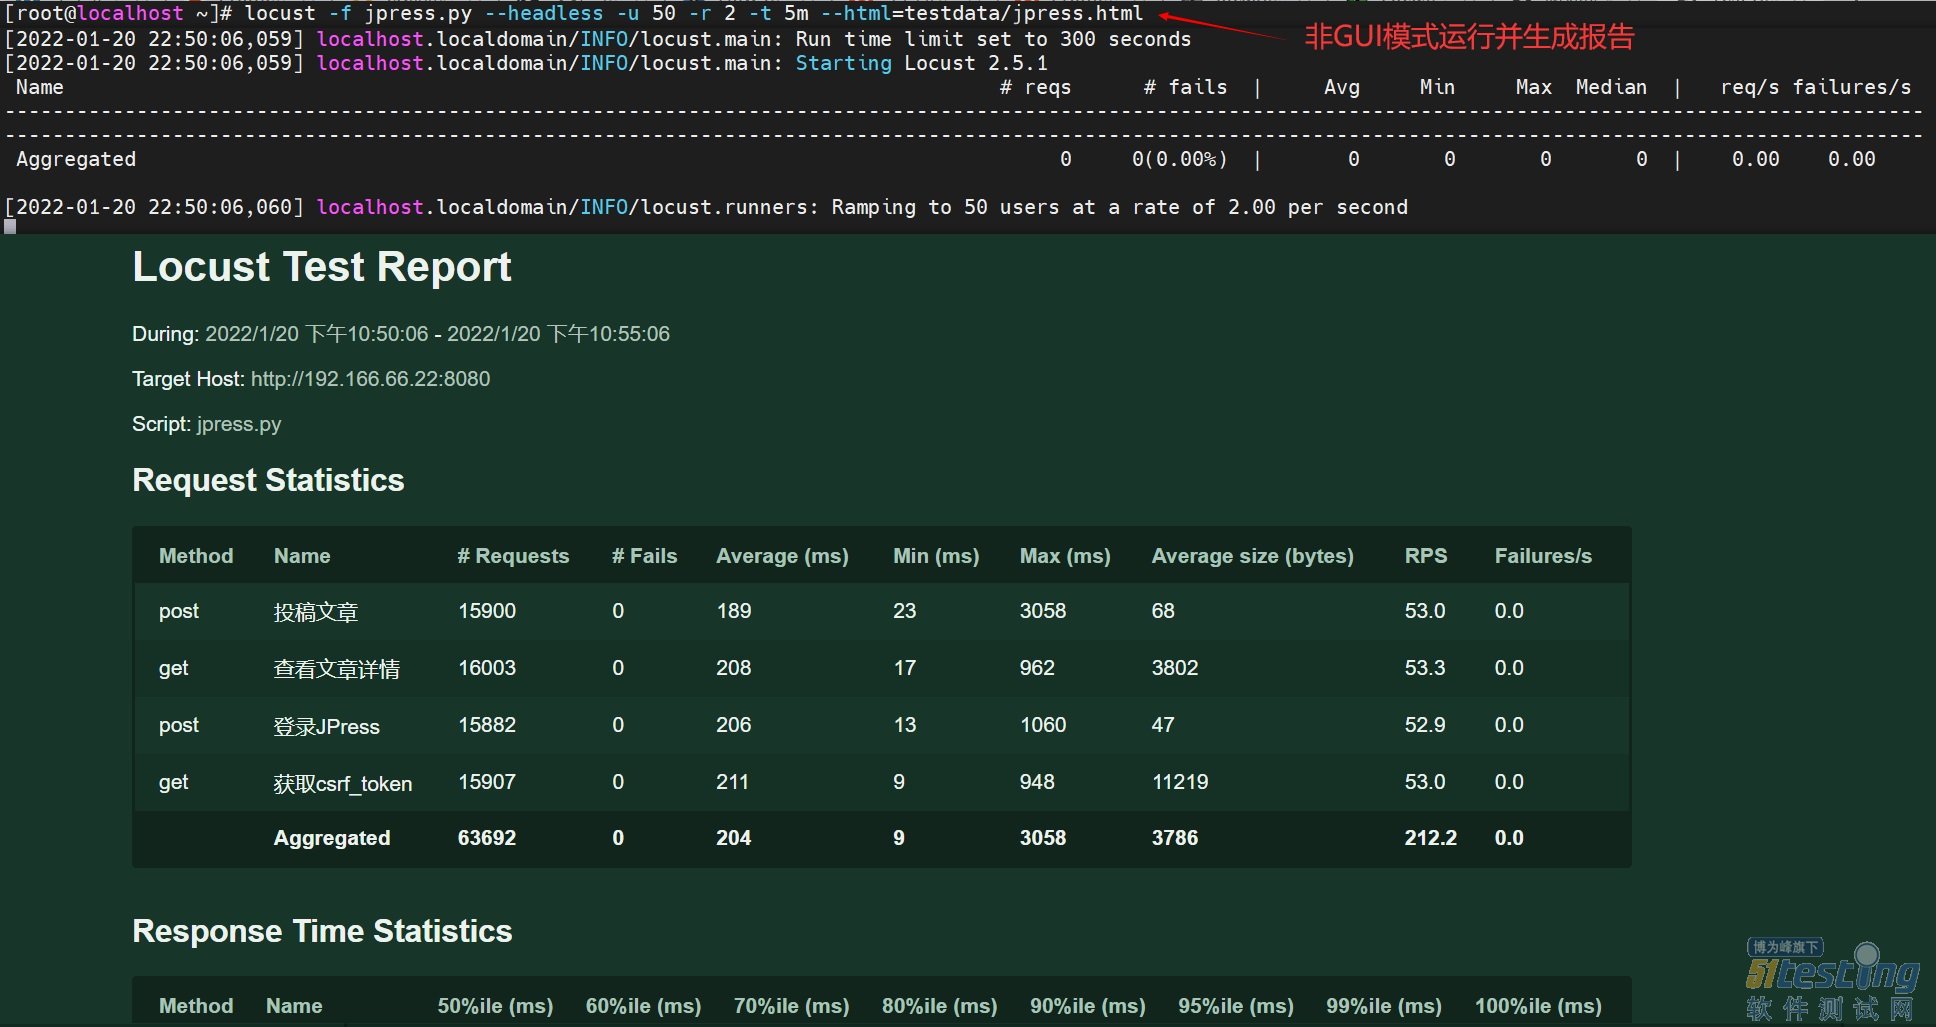Click the terminal Aggregated stats row
1936x1027 pixels.
[x=946, y=159]
